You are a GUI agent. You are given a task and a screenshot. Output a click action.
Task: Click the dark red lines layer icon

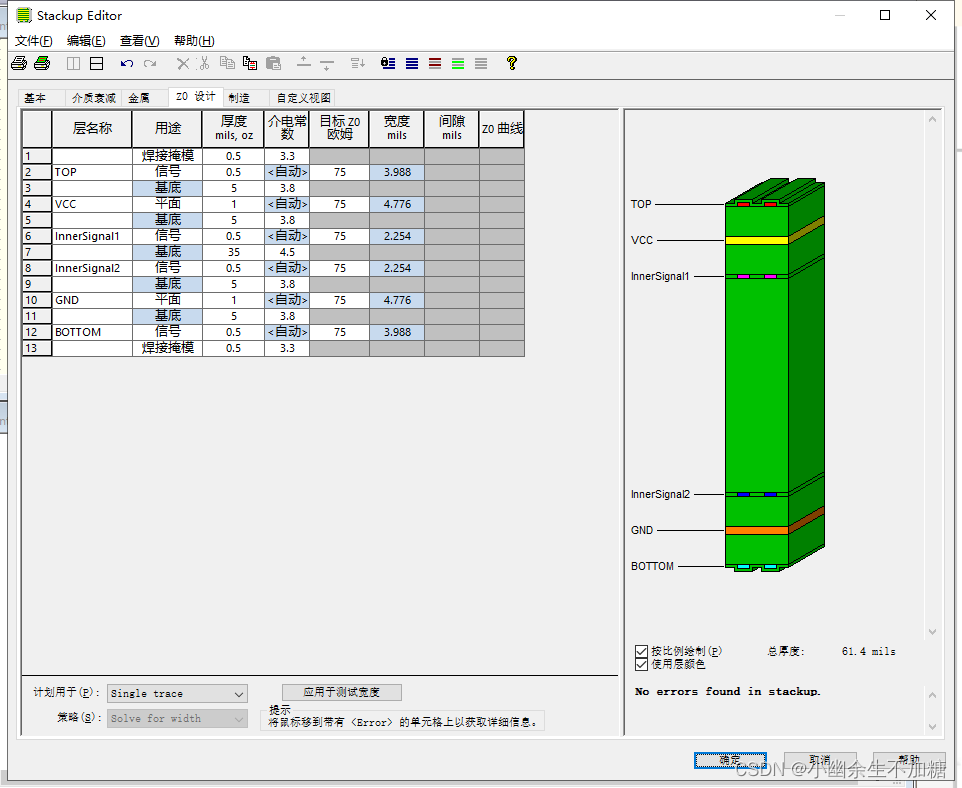click(435, 63)
